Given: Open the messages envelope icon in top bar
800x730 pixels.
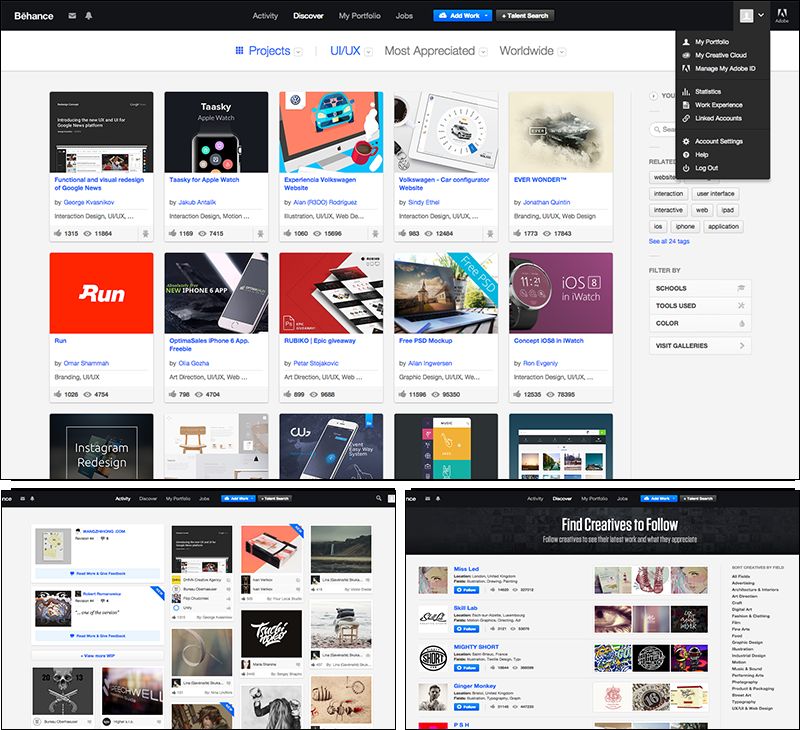Looking at the screenshot, I should 72,16.
